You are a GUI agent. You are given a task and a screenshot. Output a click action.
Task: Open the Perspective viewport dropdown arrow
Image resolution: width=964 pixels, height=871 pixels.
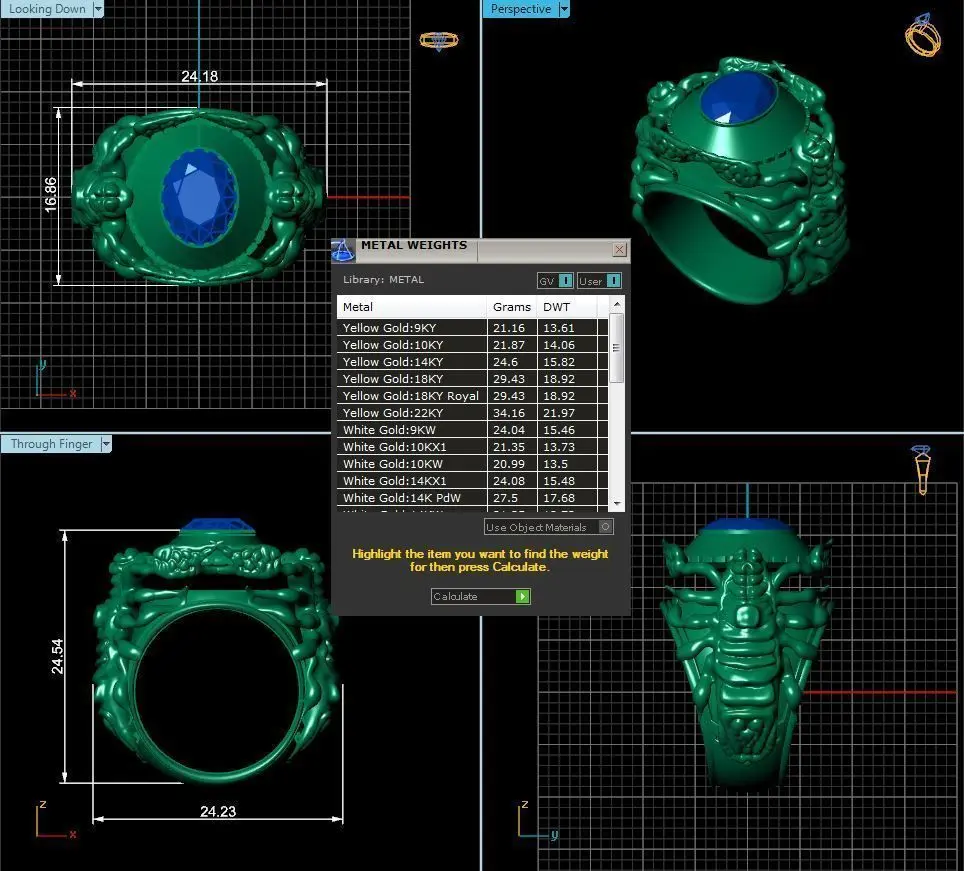pyautogui.click(x=564, y=9)
